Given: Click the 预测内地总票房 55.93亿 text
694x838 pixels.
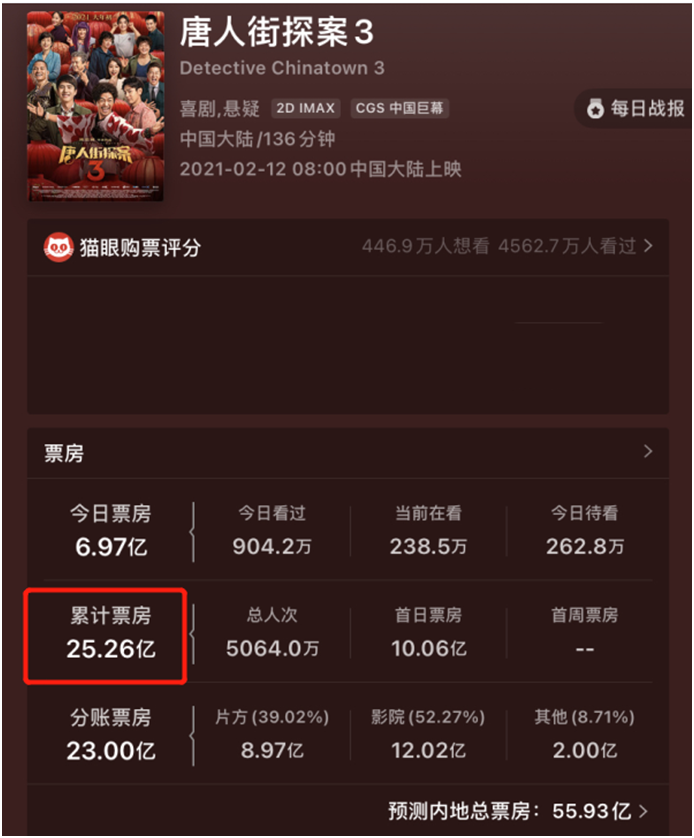Looking at the screenshot, I should 510,811.
